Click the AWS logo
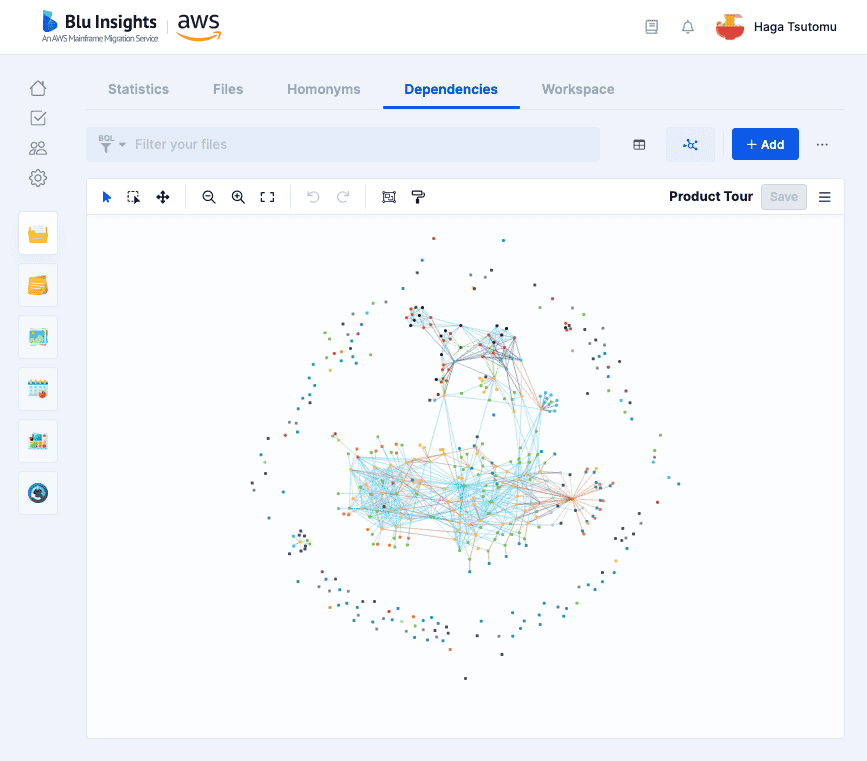867x761 pixels. 199,27
